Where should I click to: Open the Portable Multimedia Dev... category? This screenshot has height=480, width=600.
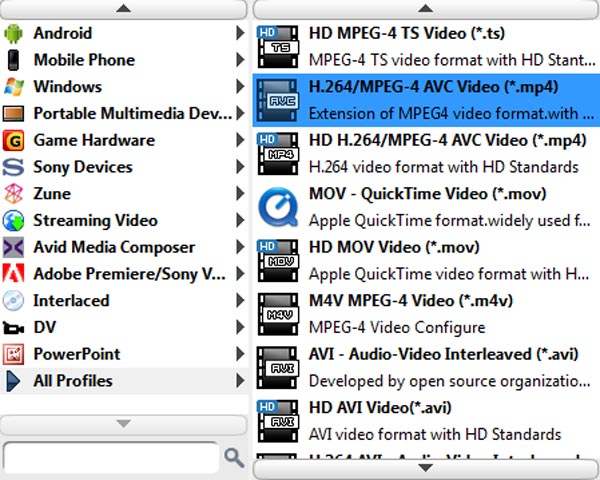coord(124,114)
